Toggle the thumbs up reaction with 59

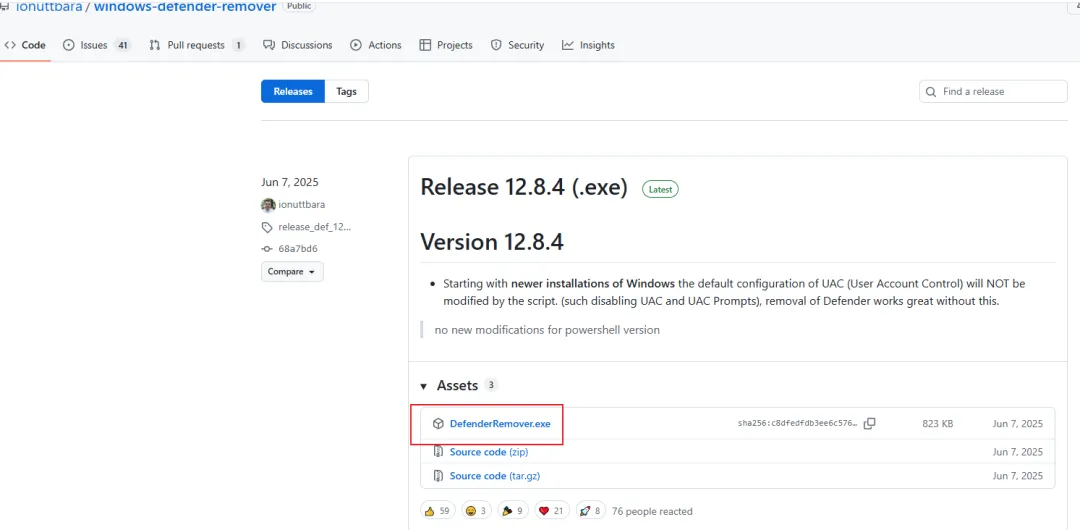(x=437, y=511)
